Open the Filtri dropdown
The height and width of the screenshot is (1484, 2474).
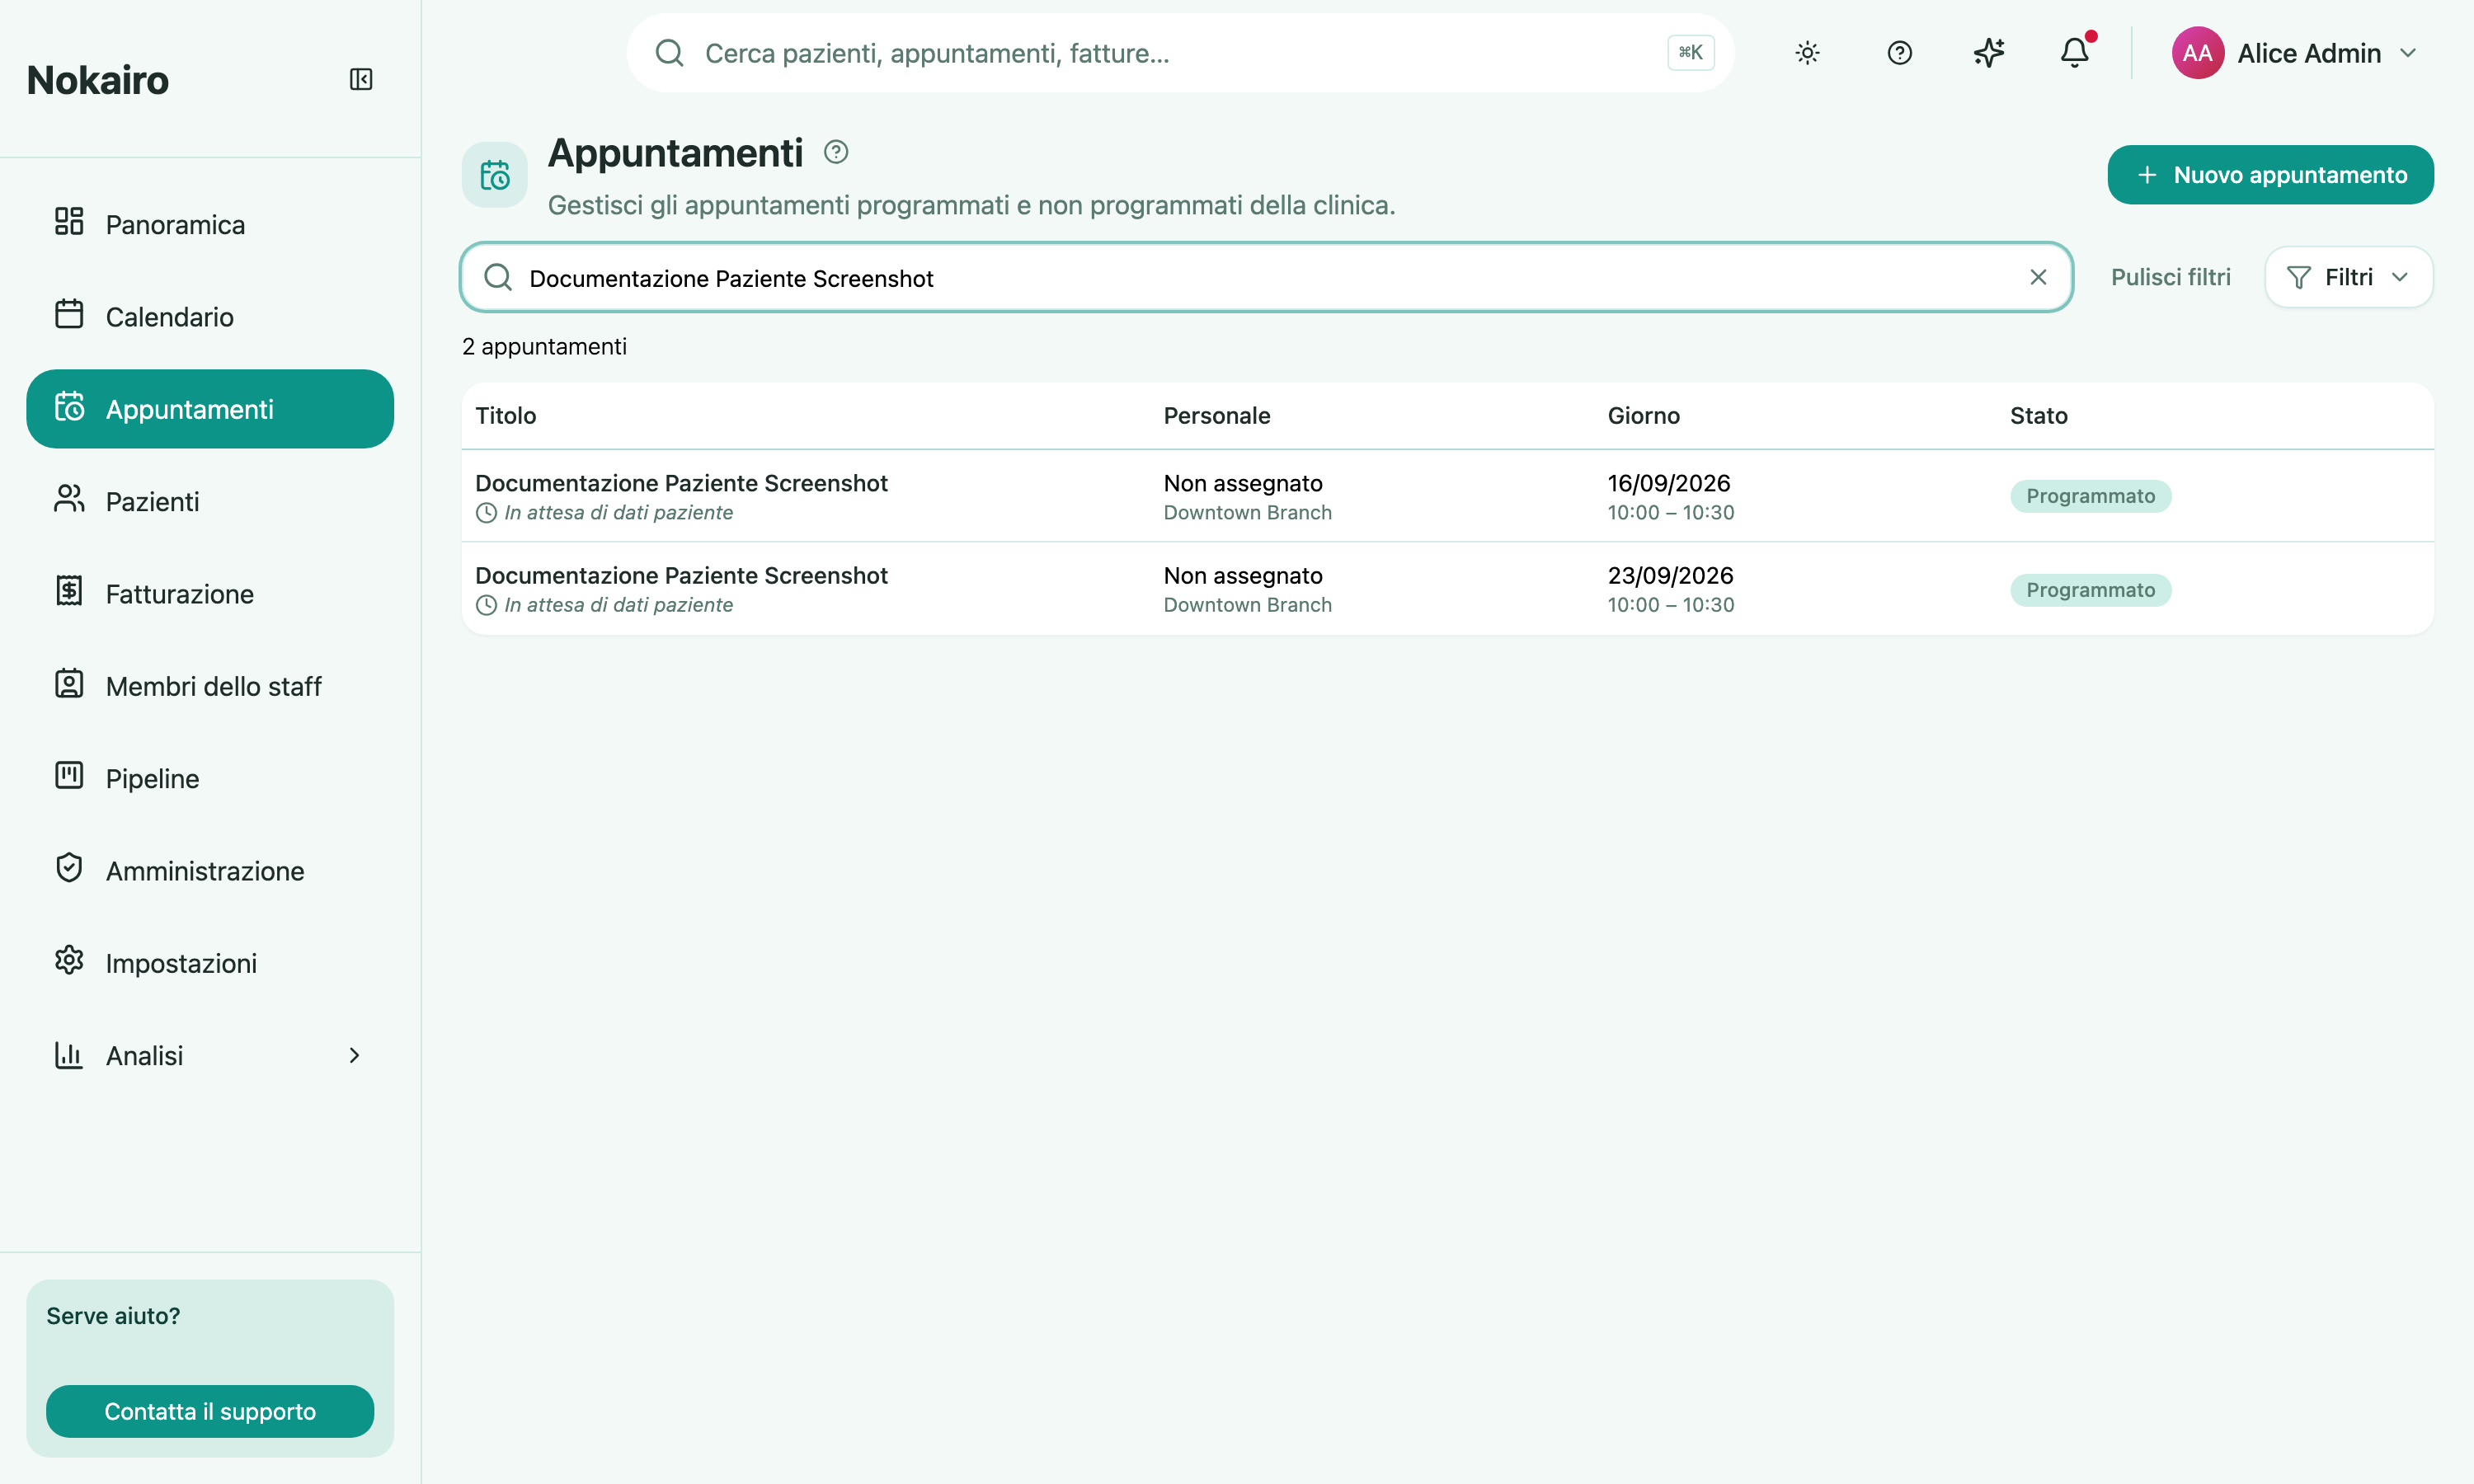[x=2348, y=277]
